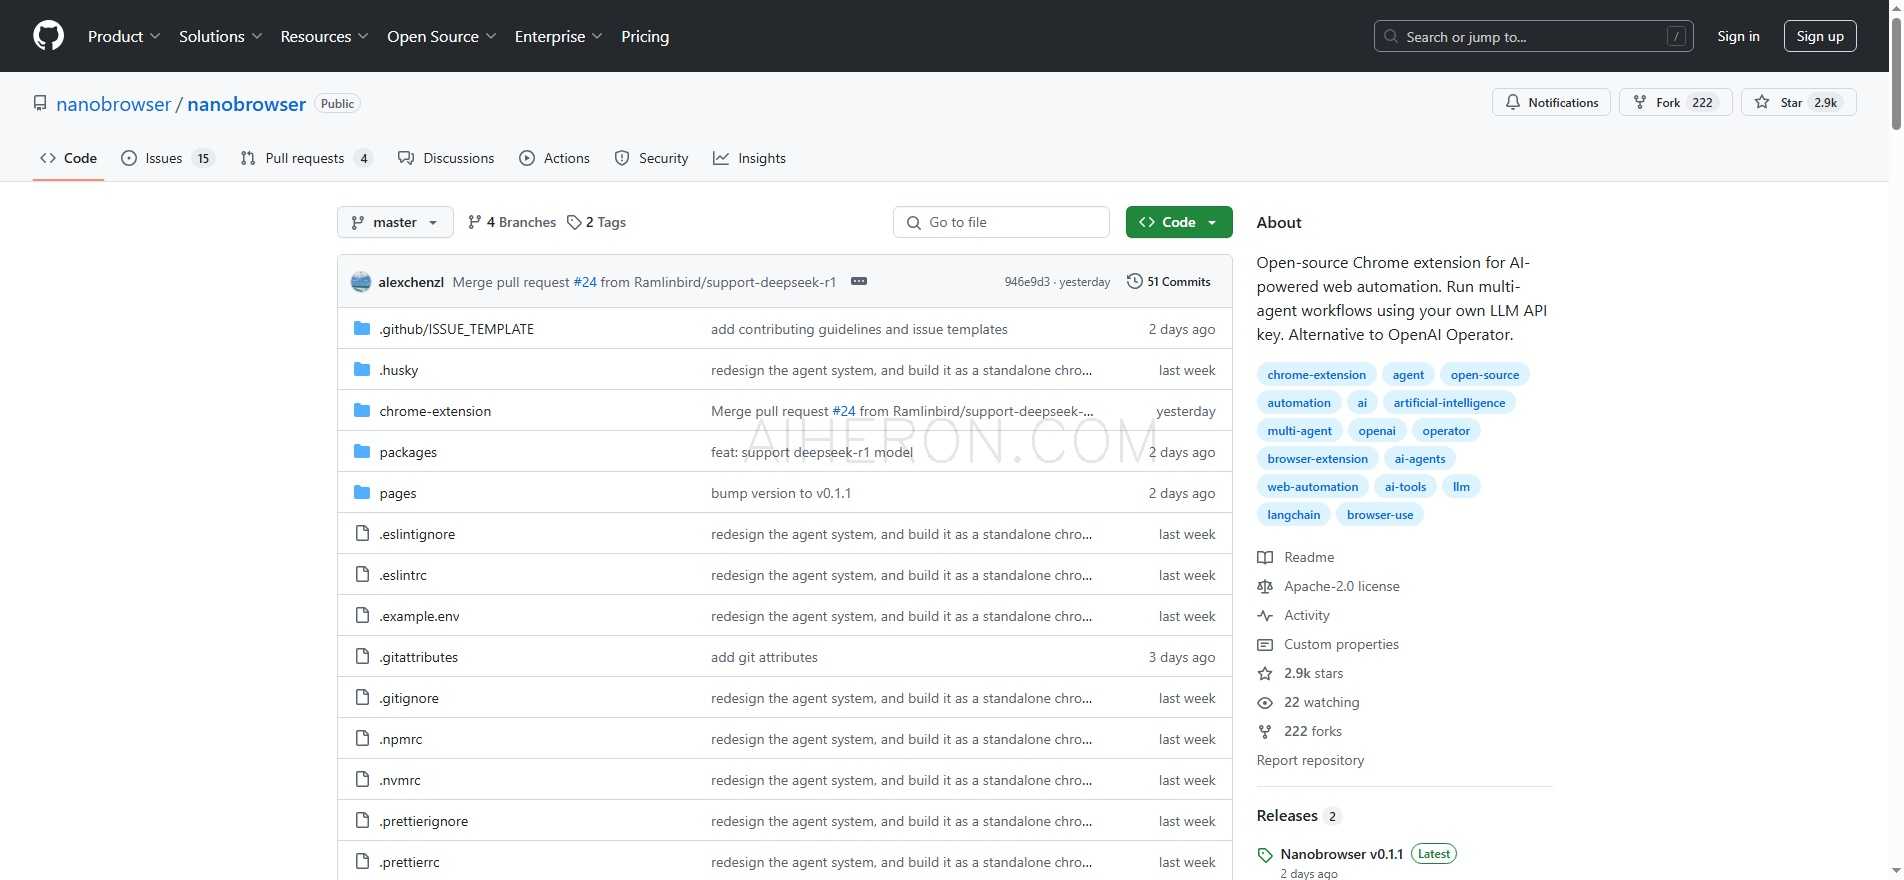Click the license scale icon

(x=1265, y=586)
